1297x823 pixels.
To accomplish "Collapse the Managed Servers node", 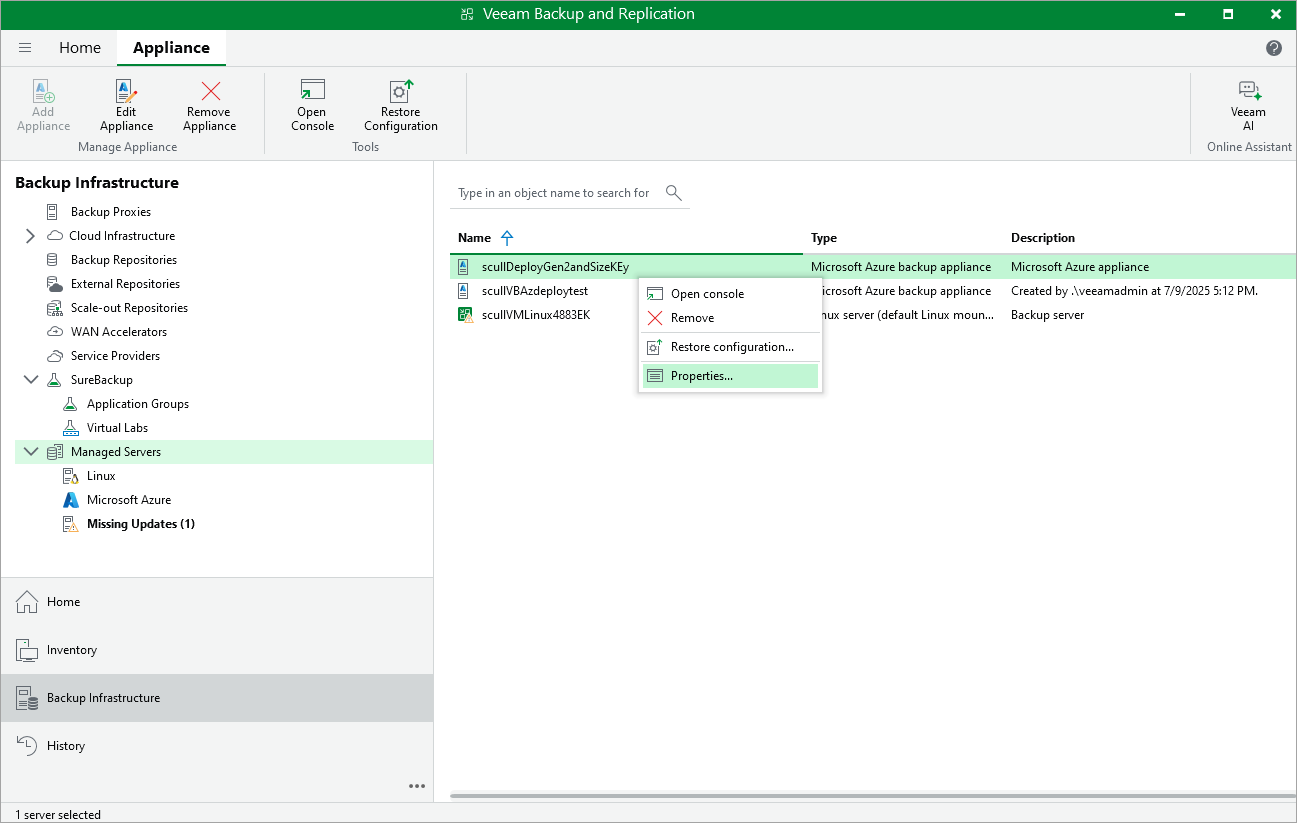I will (30, 452).
